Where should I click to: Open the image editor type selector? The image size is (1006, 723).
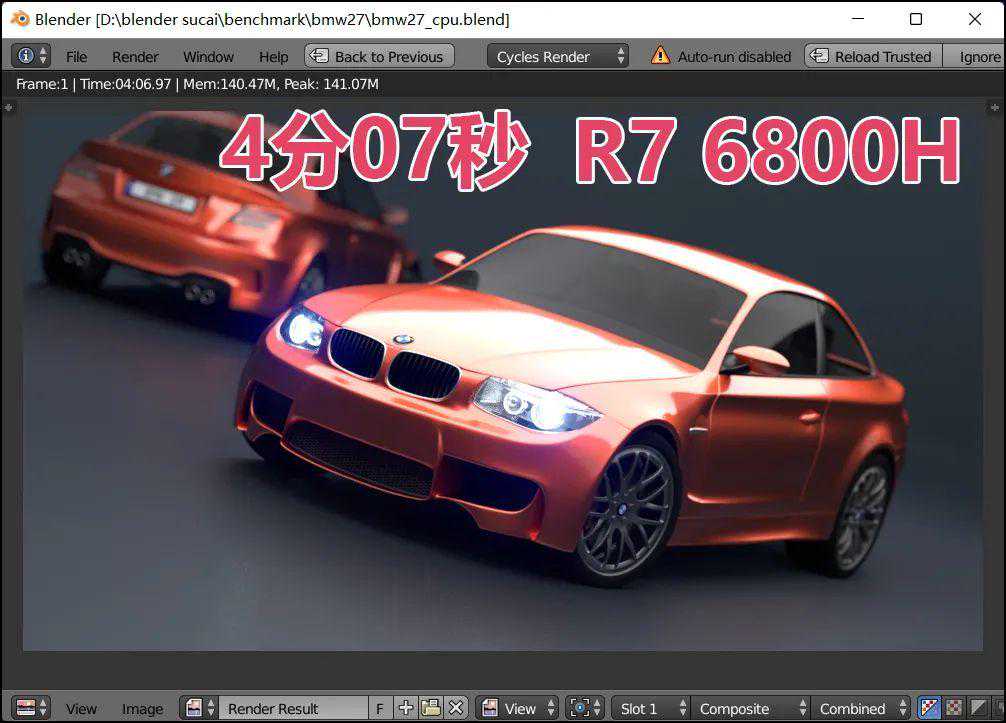[32, 708]
